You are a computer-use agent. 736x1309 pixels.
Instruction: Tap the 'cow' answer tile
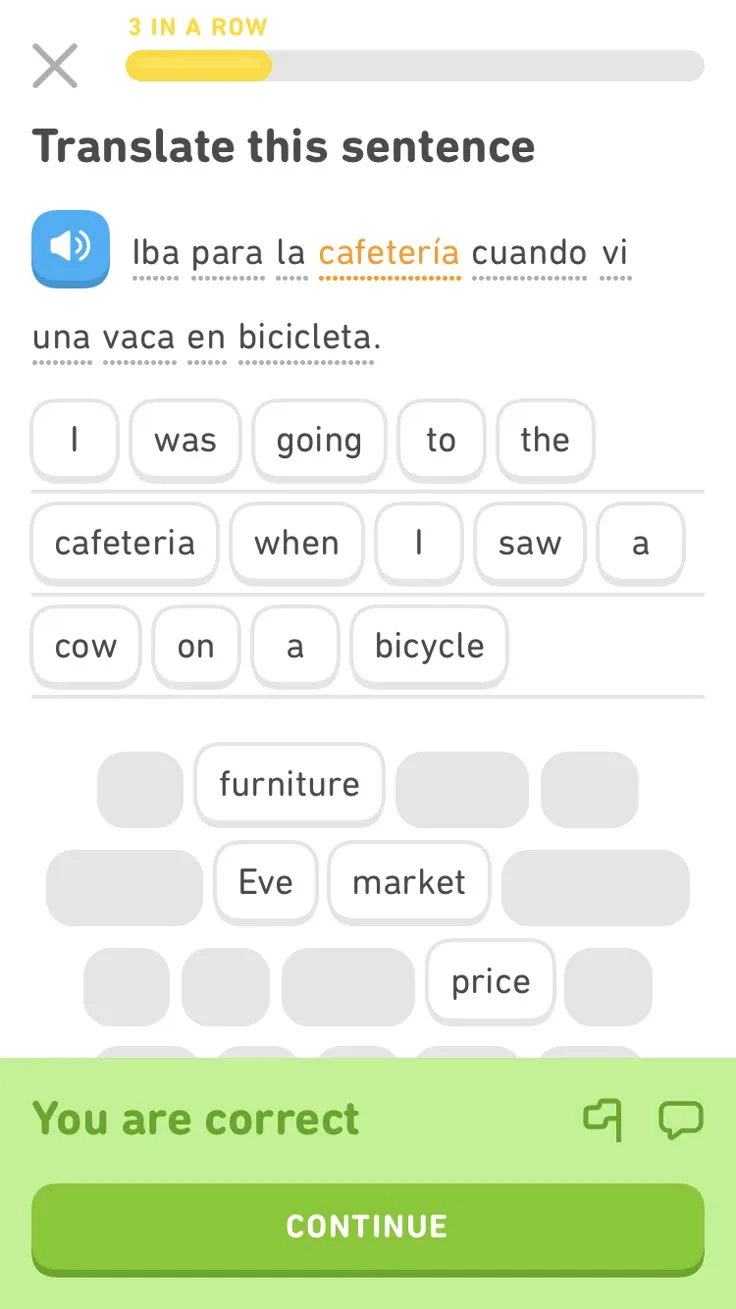coord(86,646)
